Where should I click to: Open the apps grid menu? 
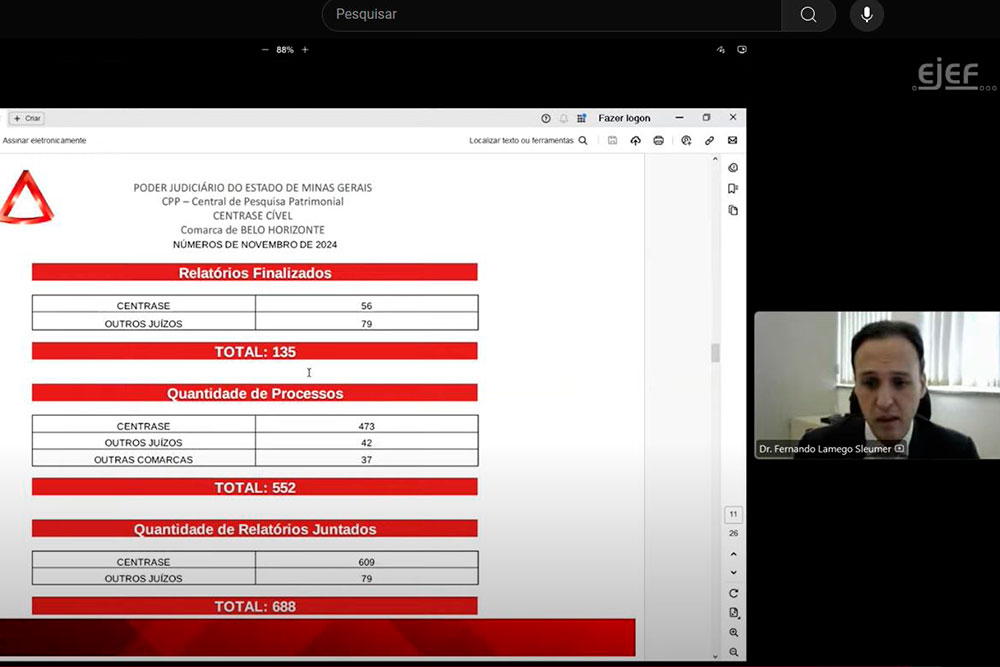tap(582, 118)
